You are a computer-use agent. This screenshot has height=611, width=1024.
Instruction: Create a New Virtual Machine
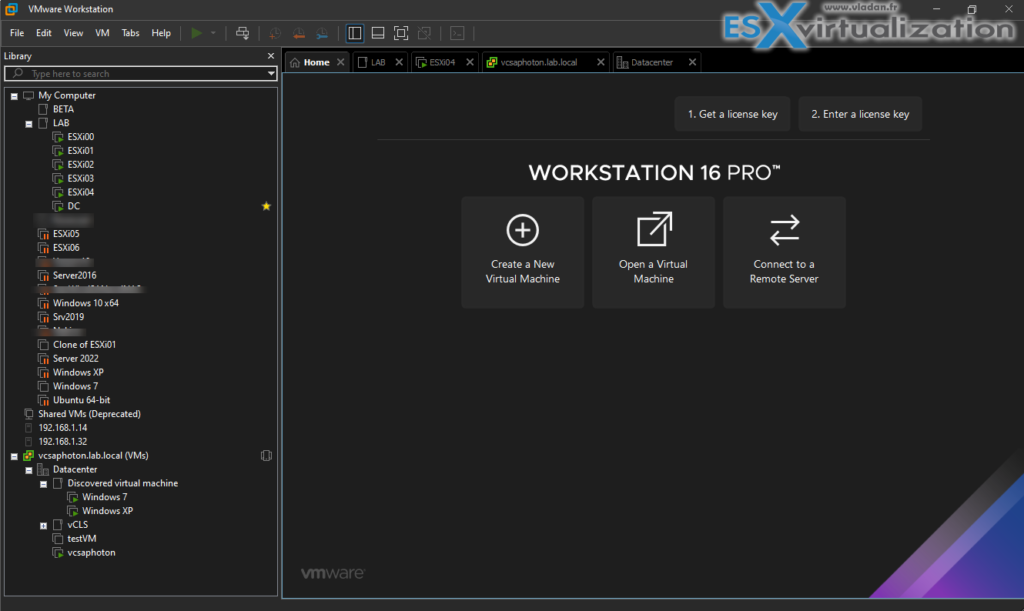pyautogui.click(x=522, y=251)
